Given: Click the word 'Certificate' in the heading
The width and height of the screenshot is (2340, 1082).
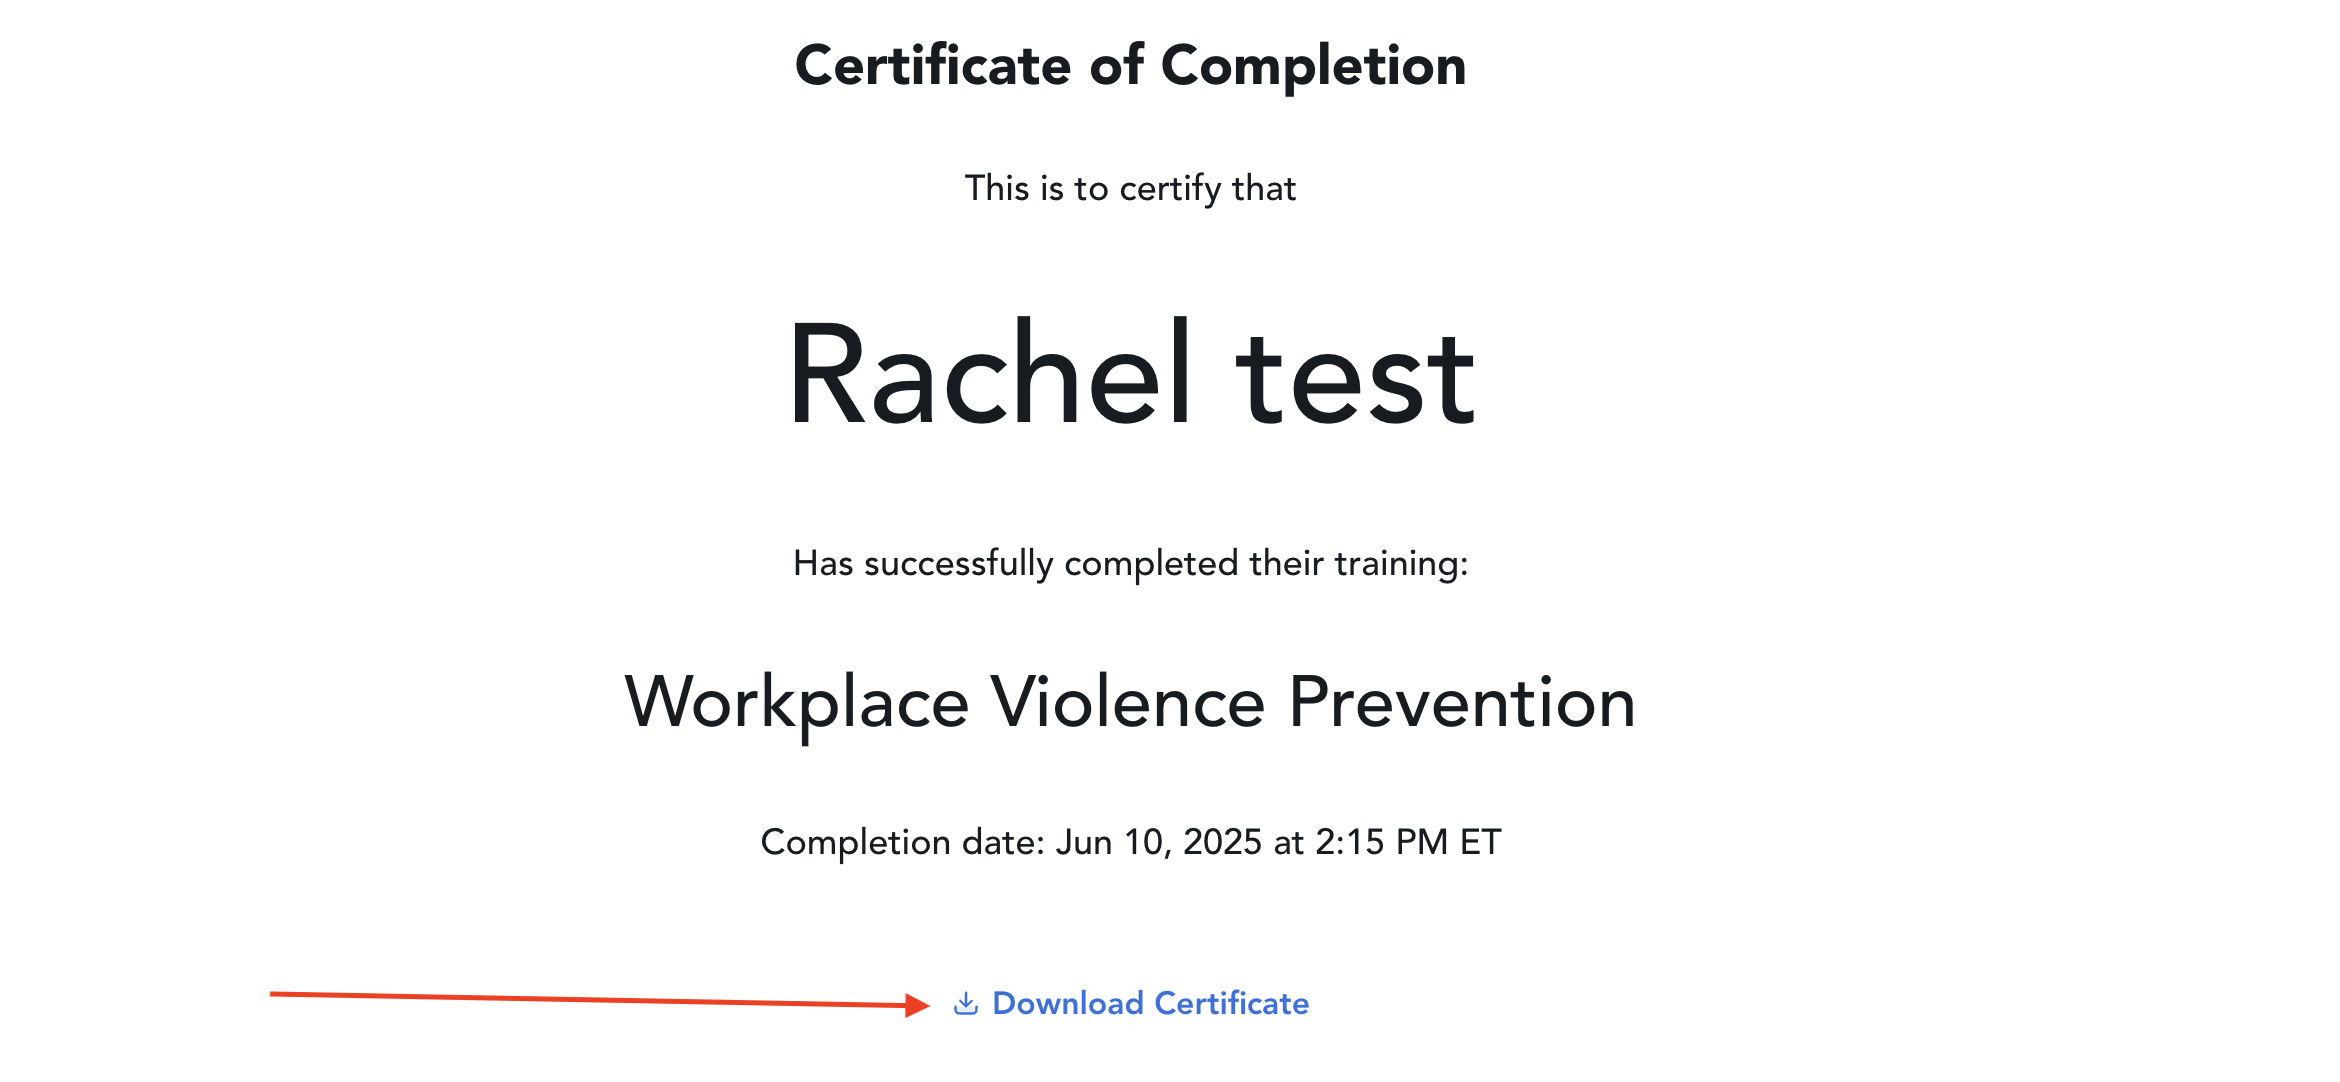Looking at the screenshot, I should [x=933, y=66].
